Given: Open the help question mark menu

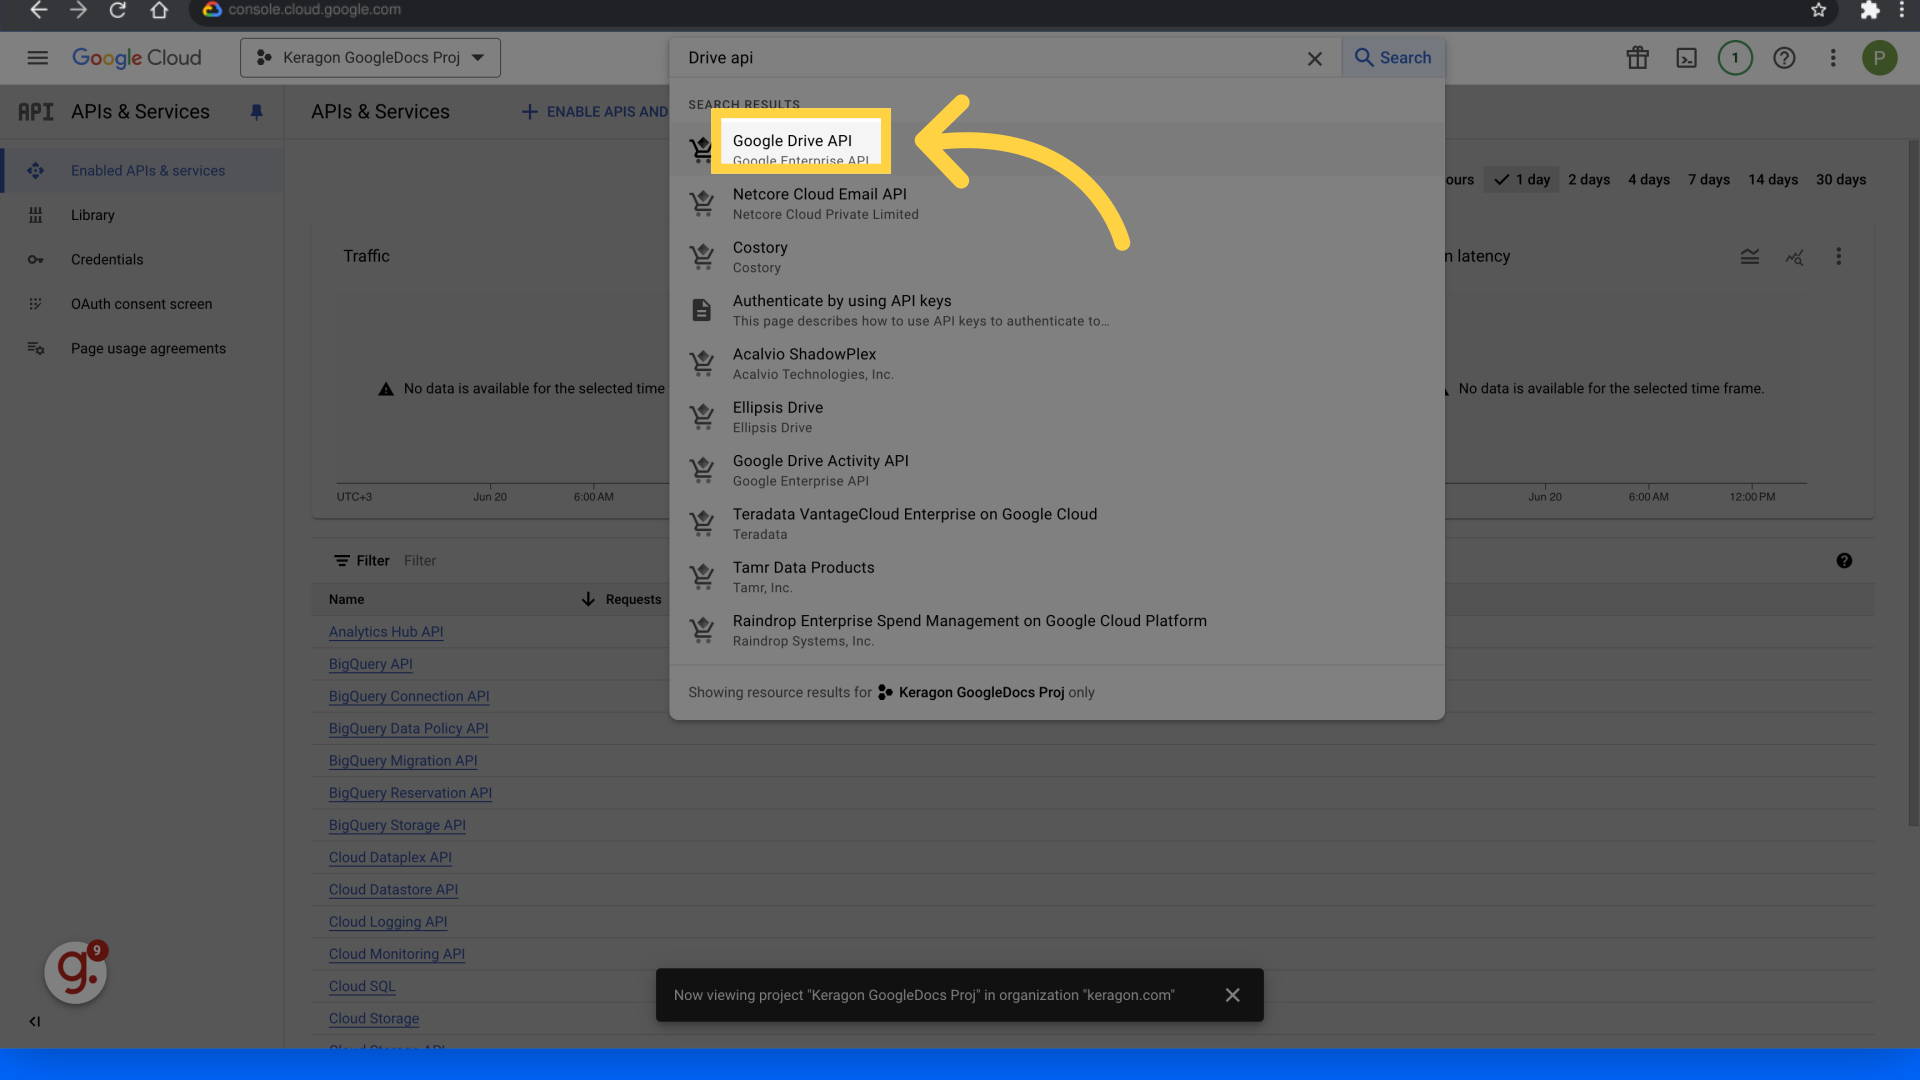Looking at the screenshot, I should (1784, 58).
